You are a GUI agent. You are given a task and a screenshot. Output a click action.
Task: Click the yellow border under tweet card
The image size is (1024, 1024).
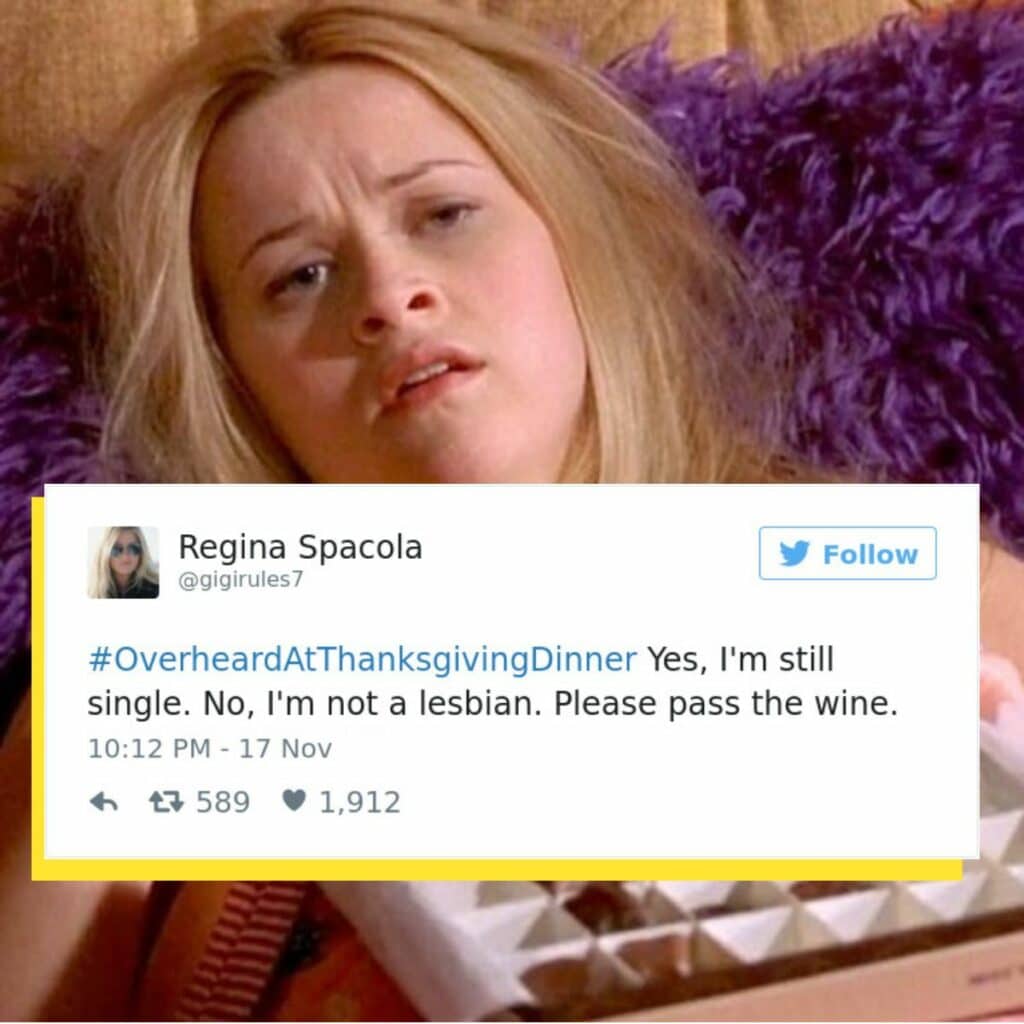[496, 870]
